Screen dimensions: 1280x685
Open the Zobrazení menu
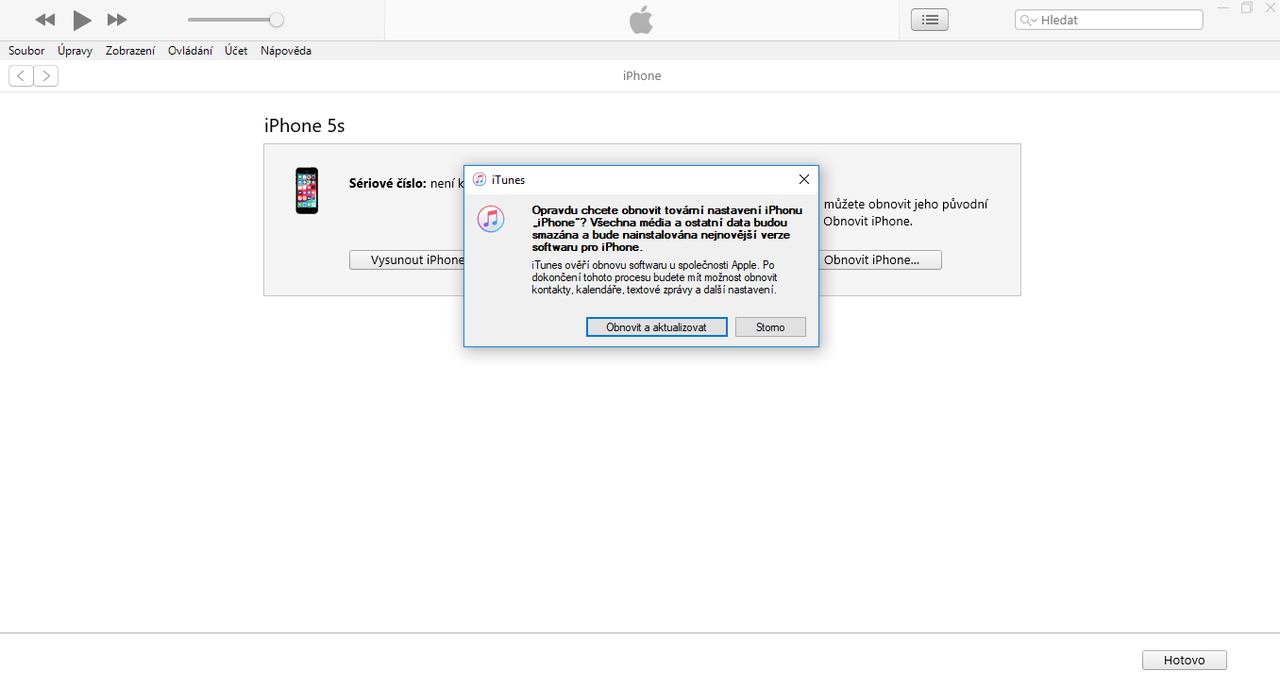click(130, 51)
